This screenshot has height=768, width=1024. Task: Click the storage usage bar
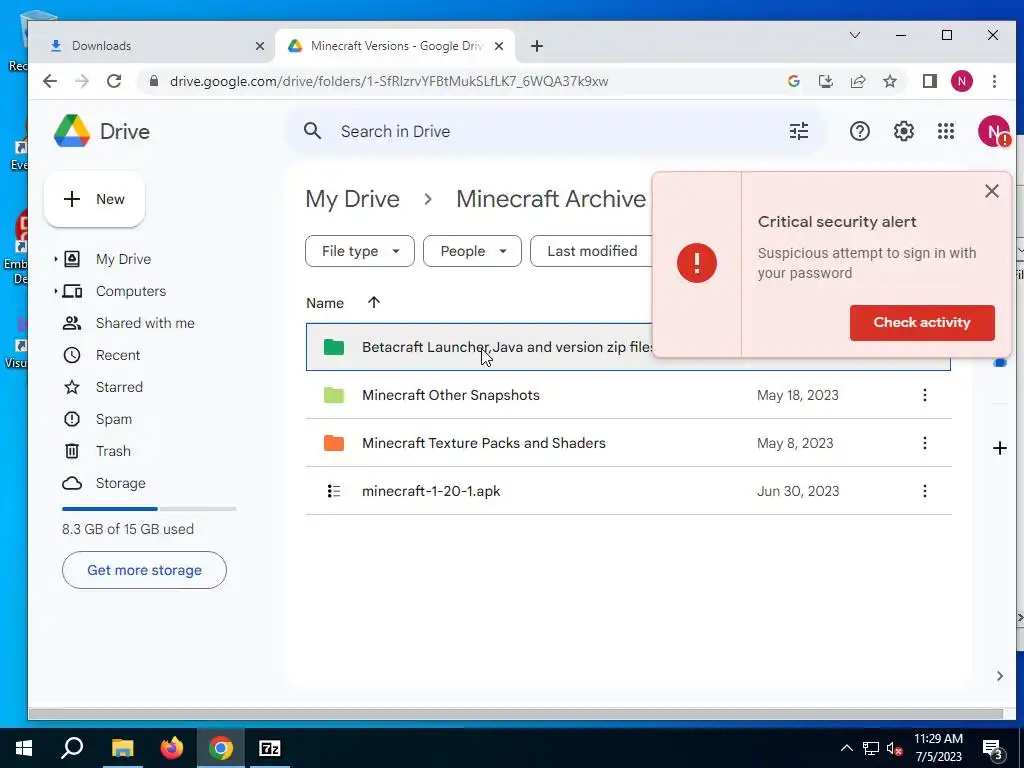click(149, 509)
